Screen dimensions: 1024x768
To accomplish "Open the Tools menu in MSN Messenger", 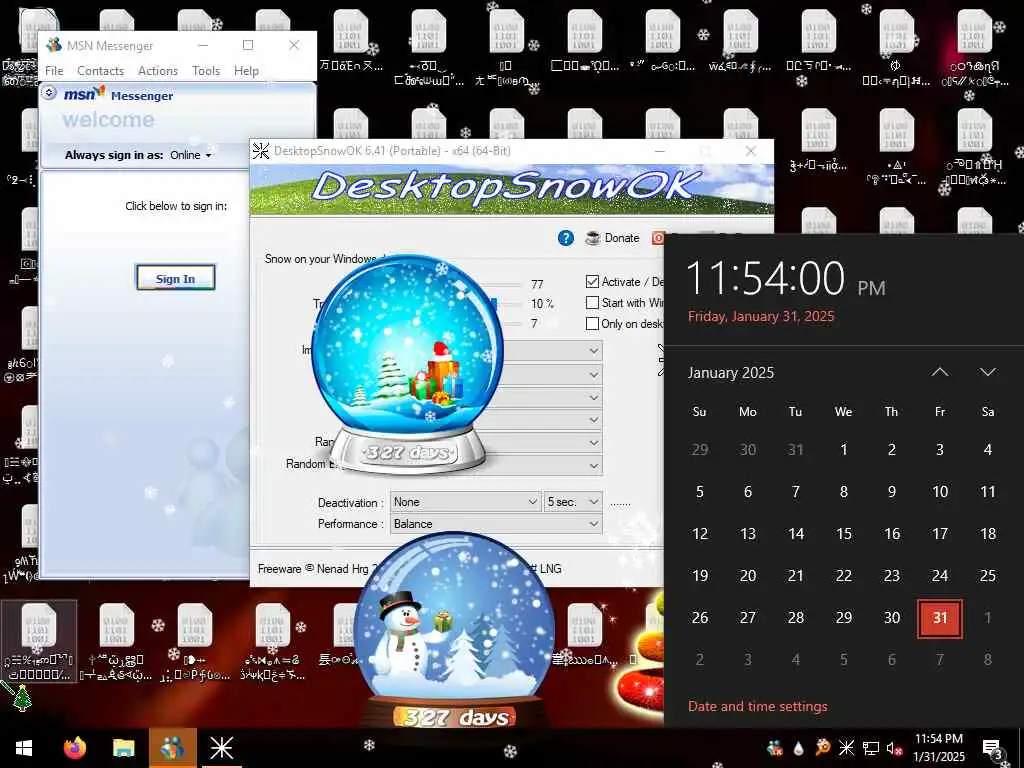I will click(206, 71).
